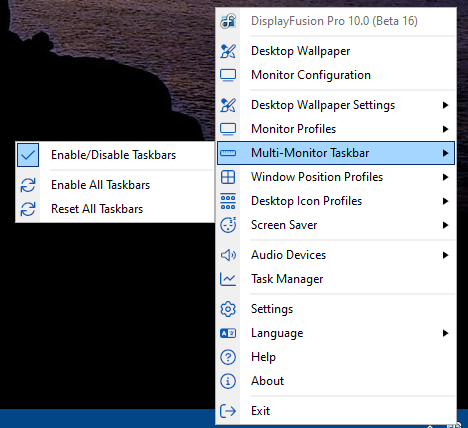Click the Window Position Profiles grid icon
The width and height of the screenshot is (468, 428).
pos(228,177)
